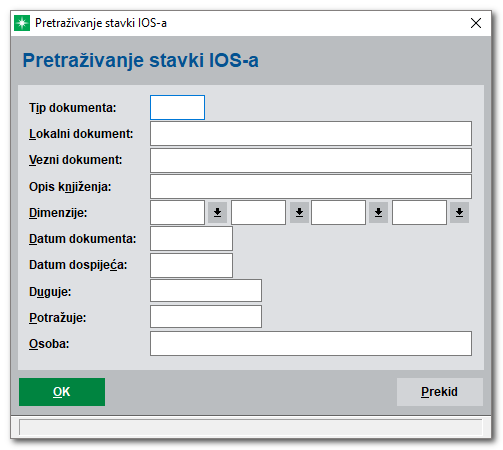
Task: Open the second Dimenzije lookup arrow
Action: pos(299,212)
